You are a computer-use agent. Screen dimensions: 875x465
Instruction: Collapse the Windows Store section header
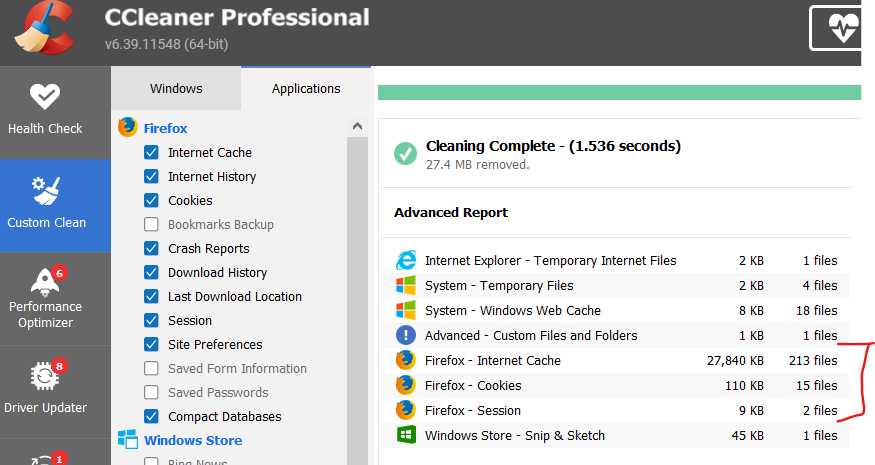click(x=192, y=440)
